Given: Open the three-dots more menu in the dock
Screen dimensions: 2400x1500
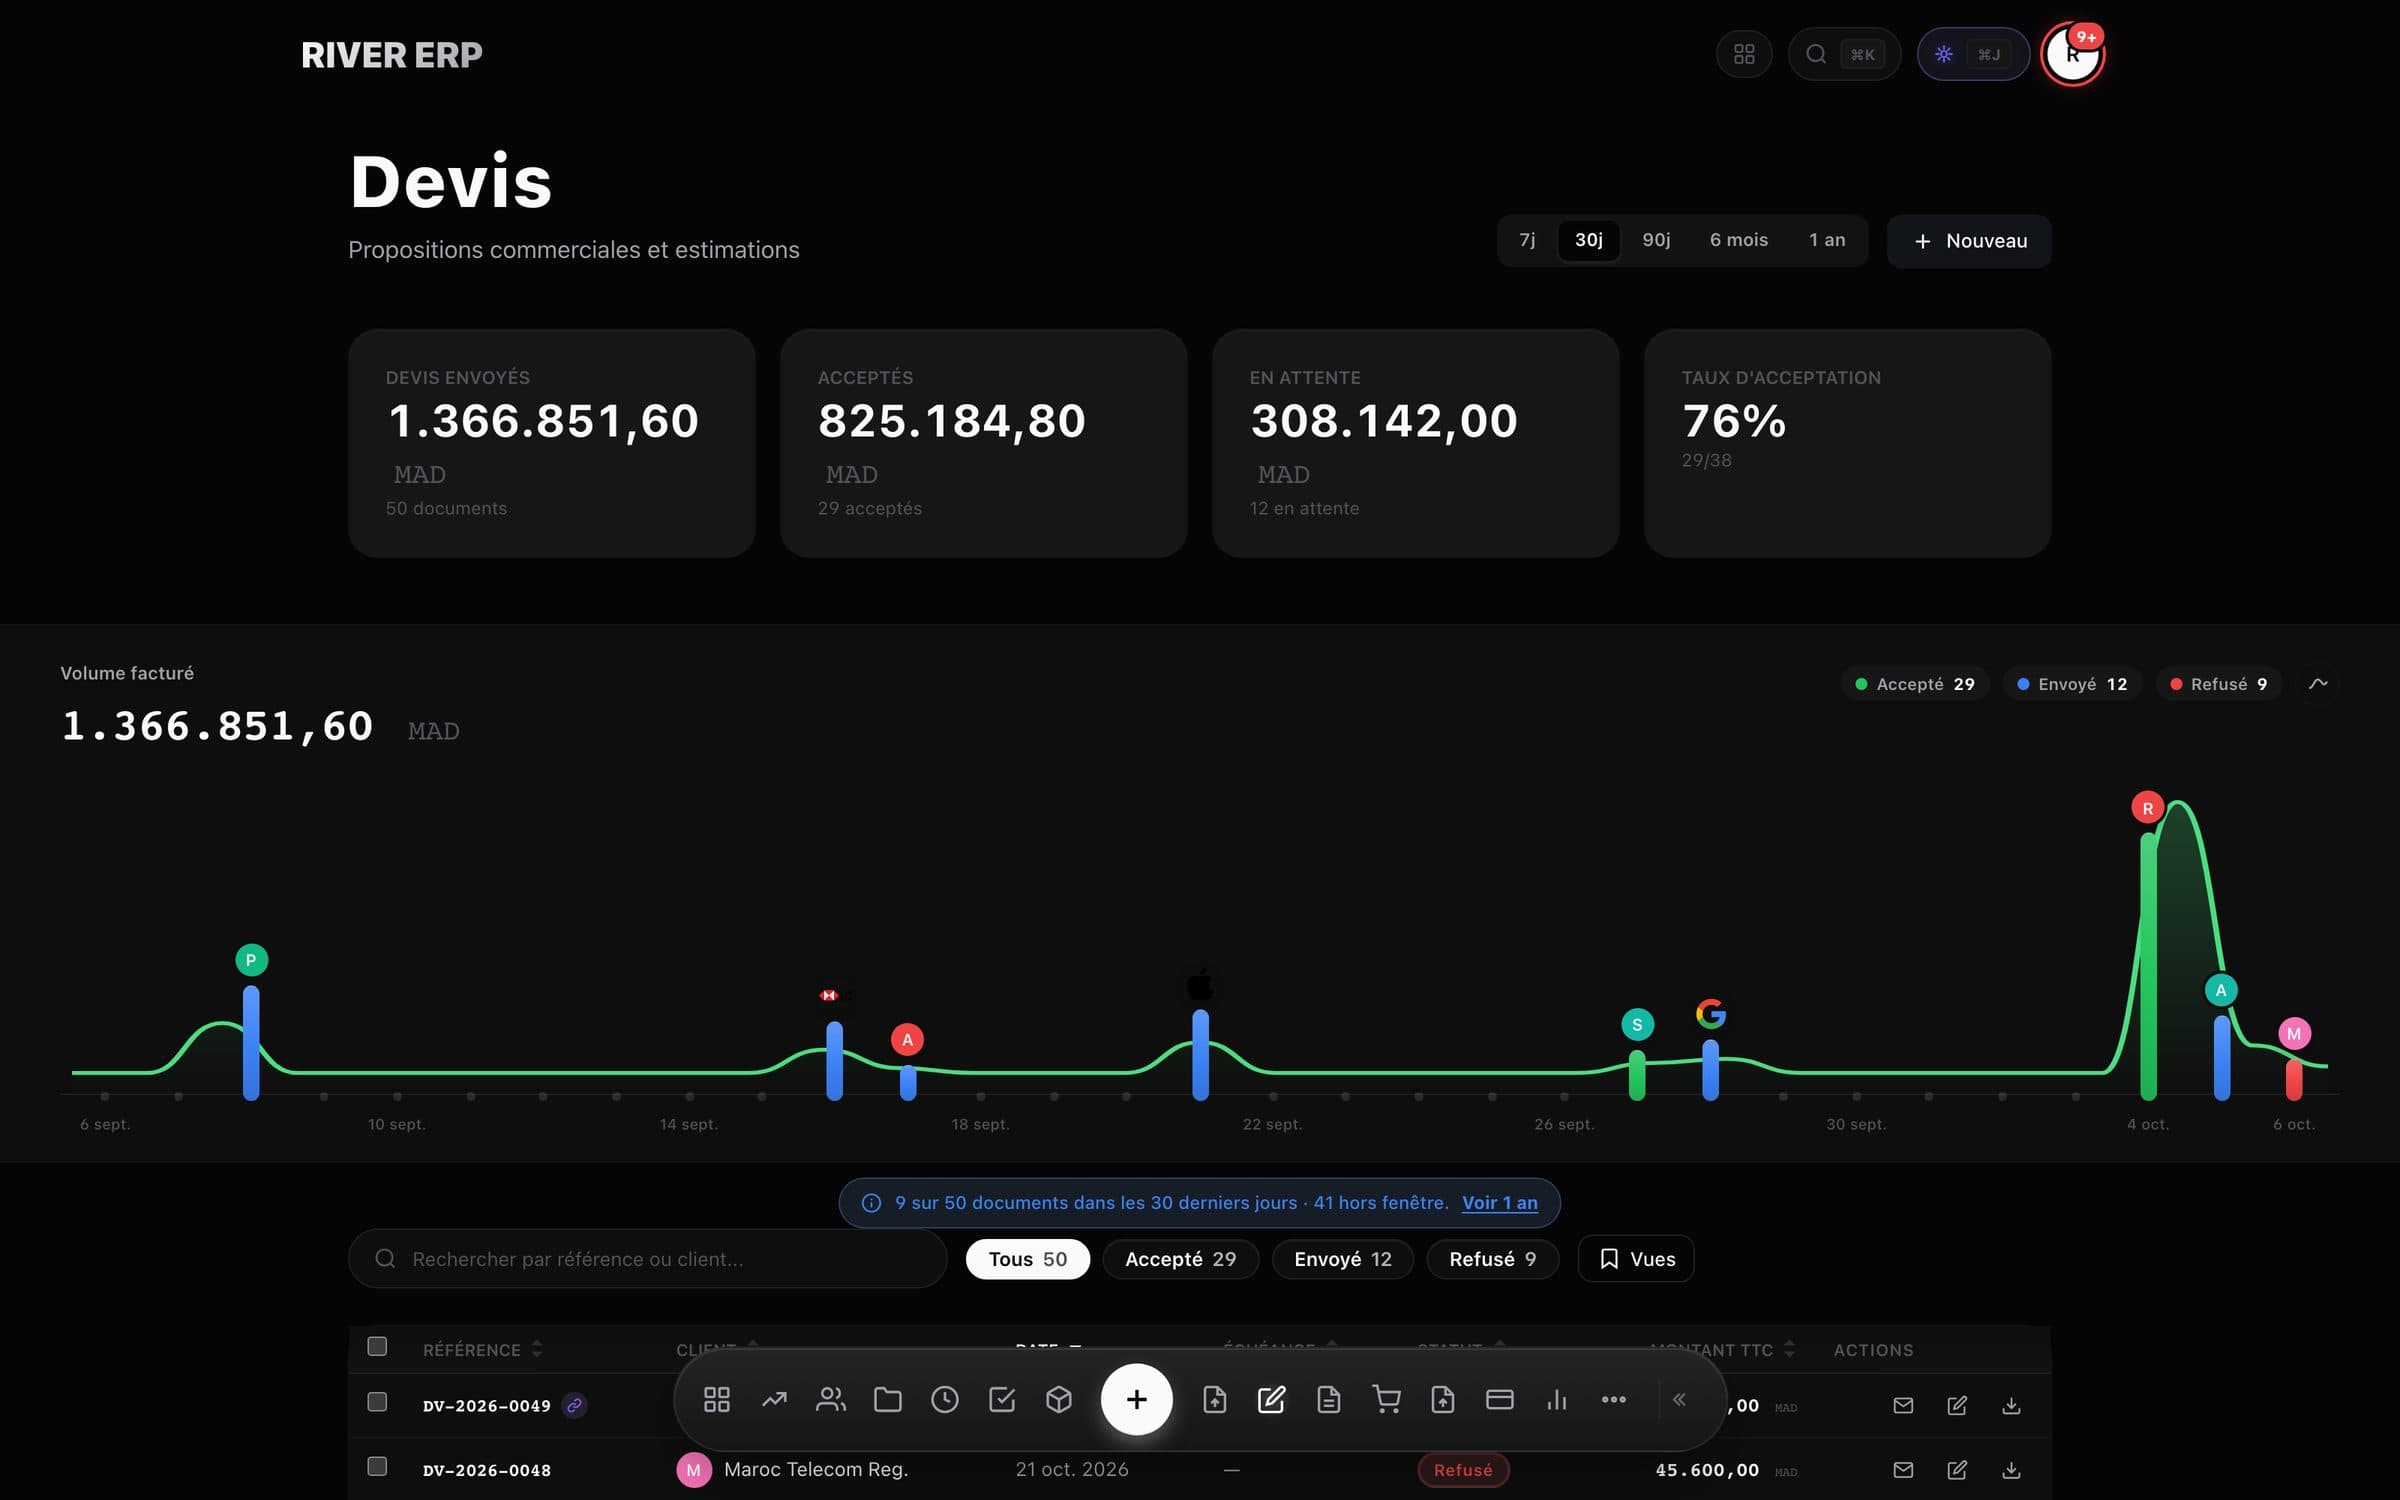Looking at the screenshot, I should pos(1614,1399).
